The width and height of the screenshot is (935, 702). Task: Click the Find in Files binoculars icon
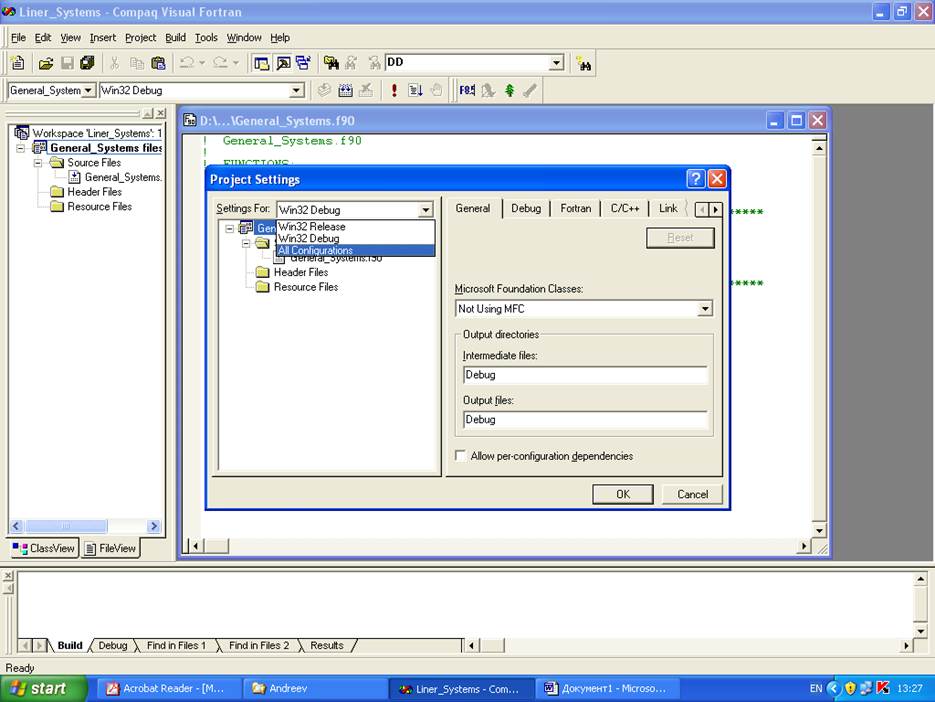point(331,63)
